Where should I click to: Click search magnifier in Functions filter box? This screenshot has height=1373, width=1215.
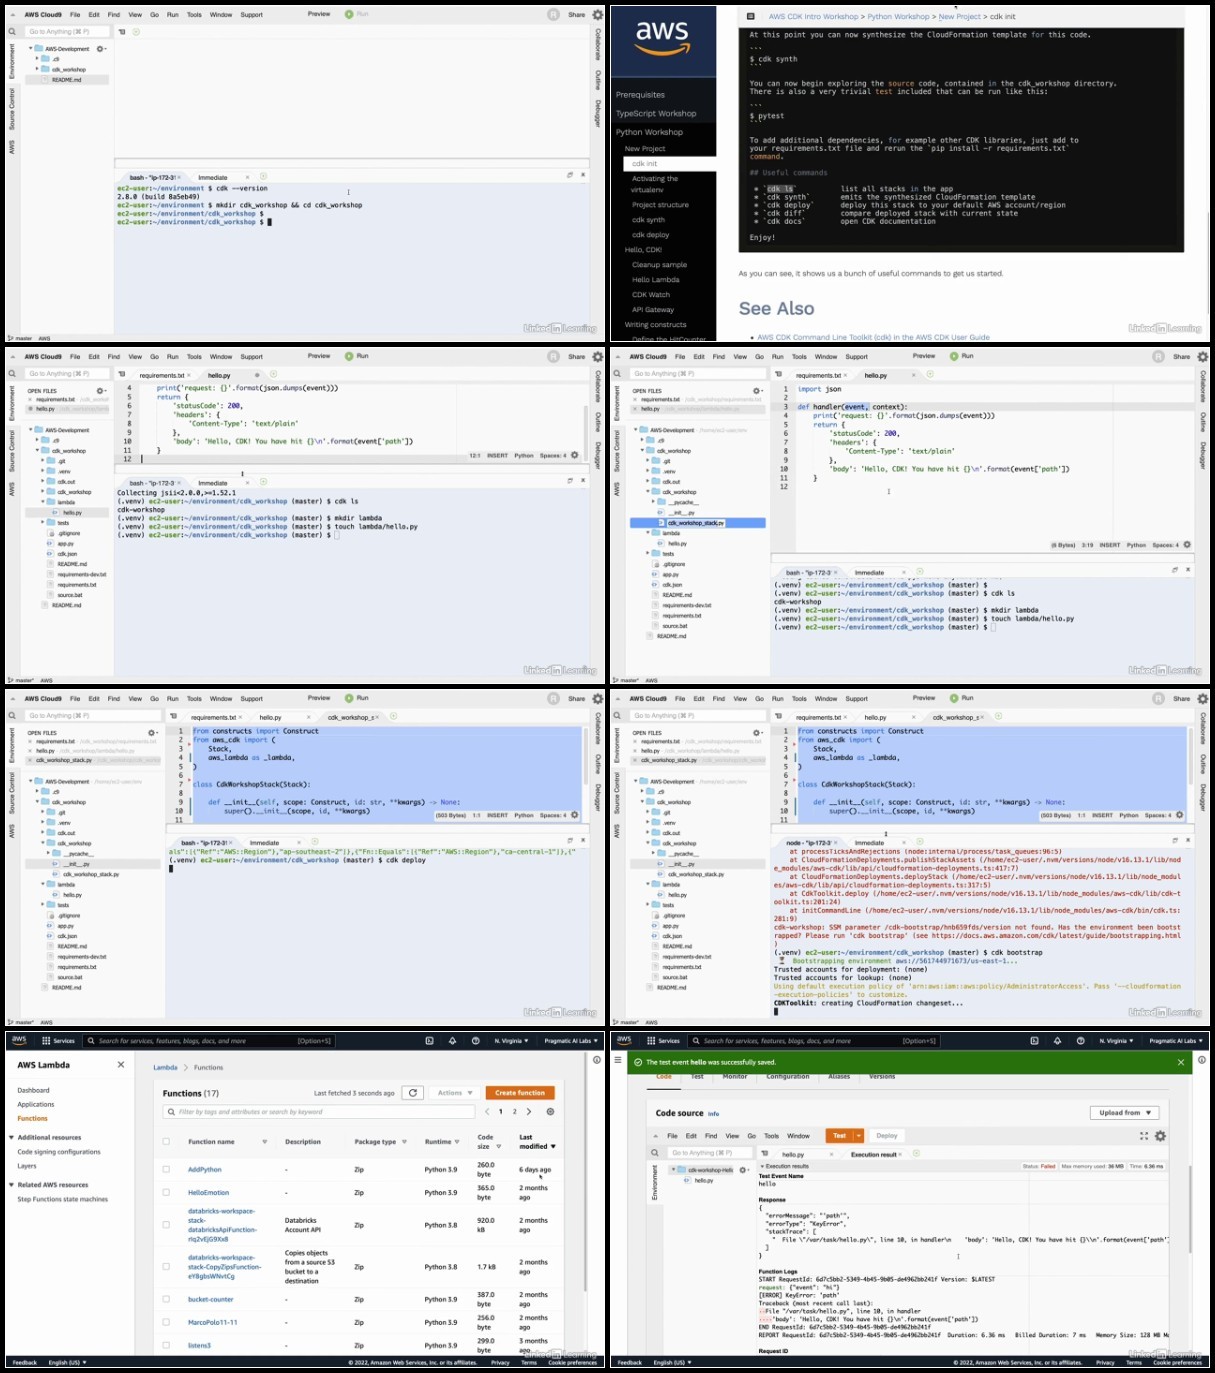[x=172, y=1112]
